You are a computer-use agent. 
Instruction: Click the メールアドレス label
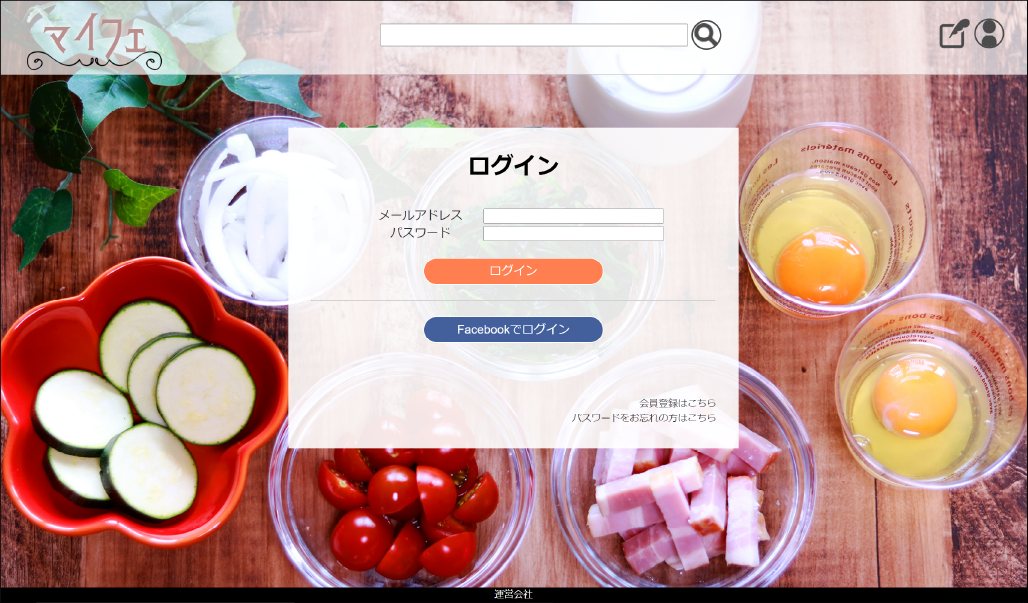click(420, 216)
